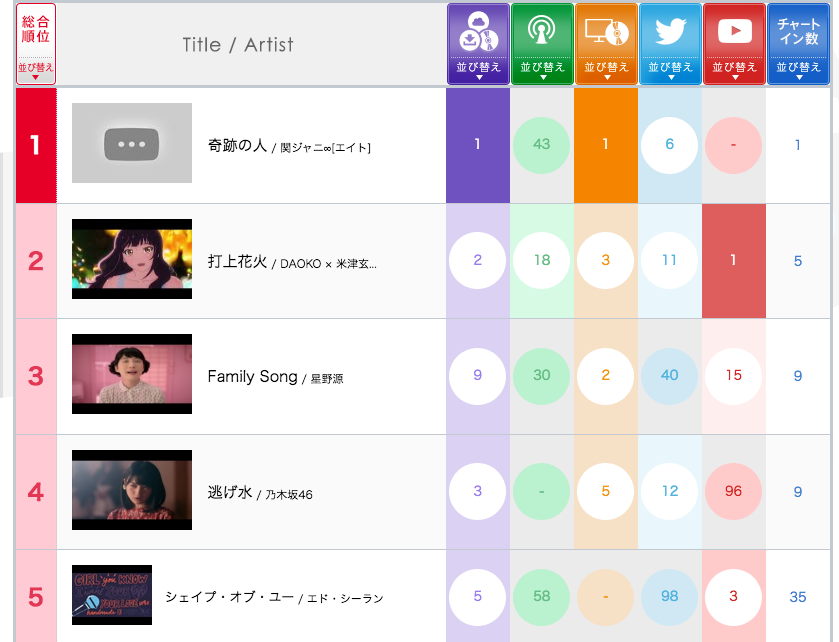Click the 逃げ水 title by 乃木坂46
Screen dimensions: 839x642
click(230, 493)
